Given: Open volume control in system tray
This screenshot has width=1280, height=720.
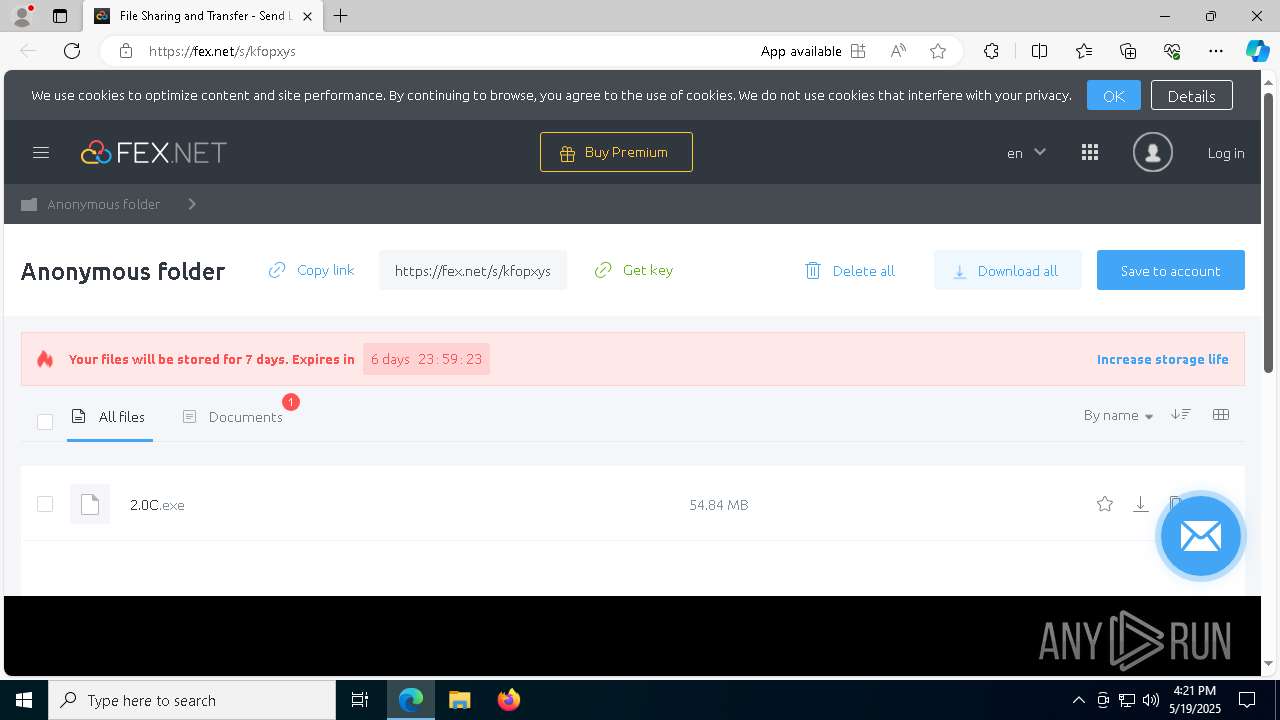Looking at the screenshot, I should tap(1151, 700).
